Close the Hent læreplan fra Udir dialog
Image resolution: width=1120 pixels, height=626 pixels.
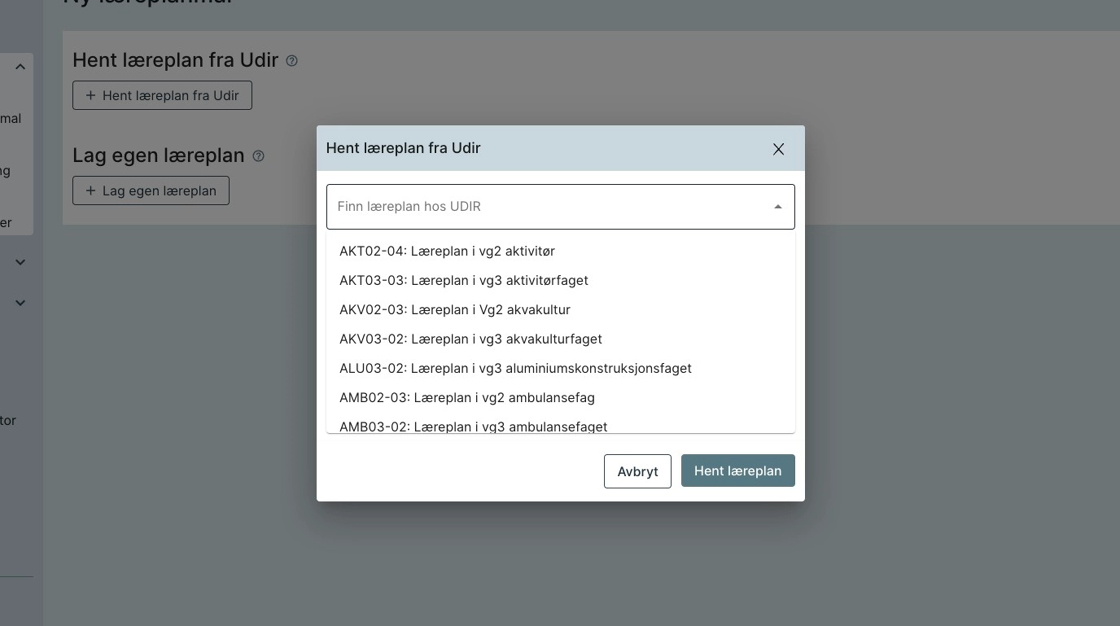pos(778,149)
